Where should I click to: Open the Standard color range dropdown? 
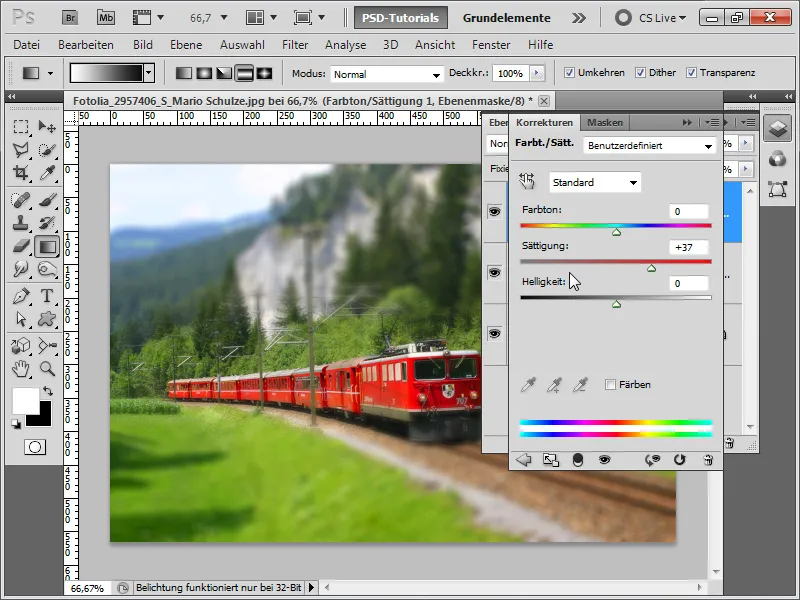[x=595, y=183]
